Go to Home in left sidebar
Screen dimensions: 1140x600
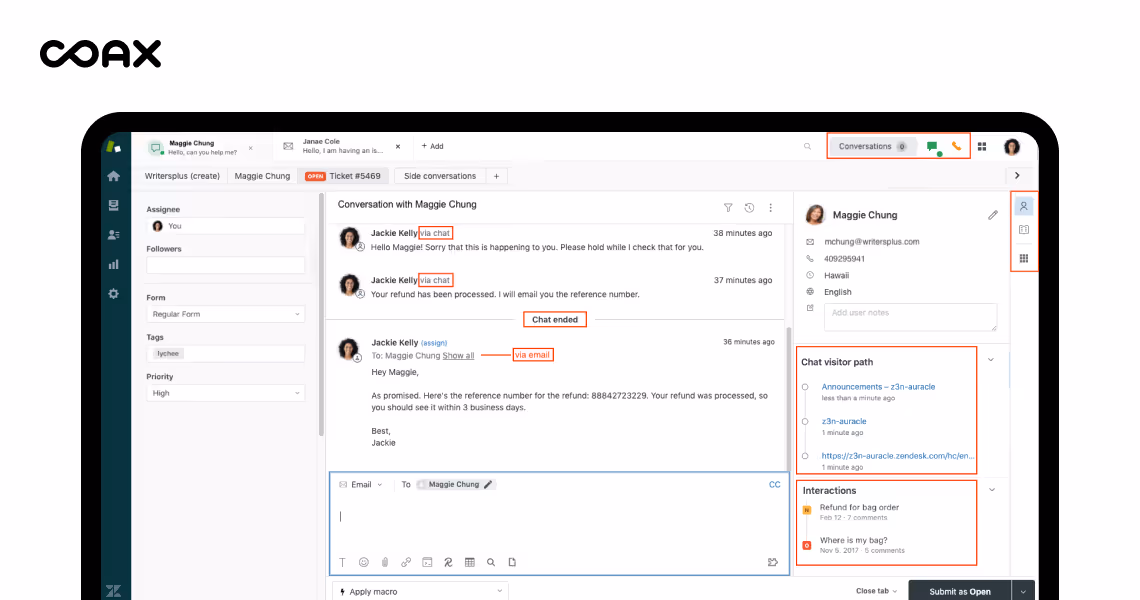tap(113, 176)
